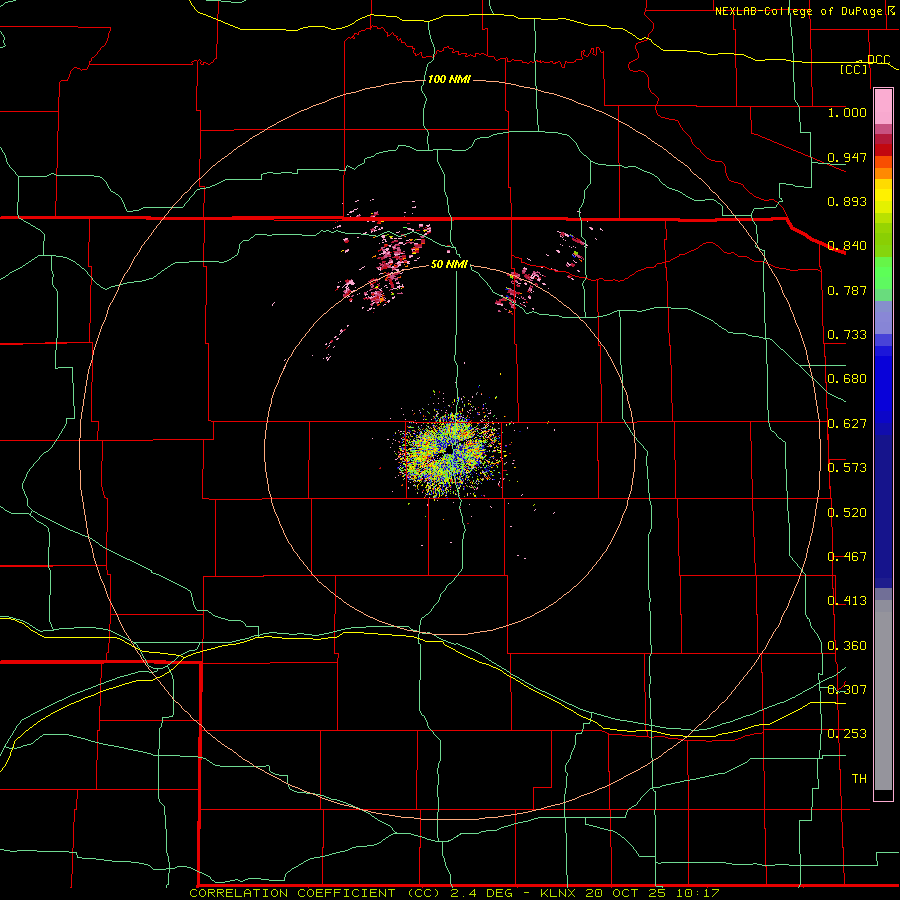Select the 0.680 scale value
Screen dimensions: 900x900
point(847,379)
